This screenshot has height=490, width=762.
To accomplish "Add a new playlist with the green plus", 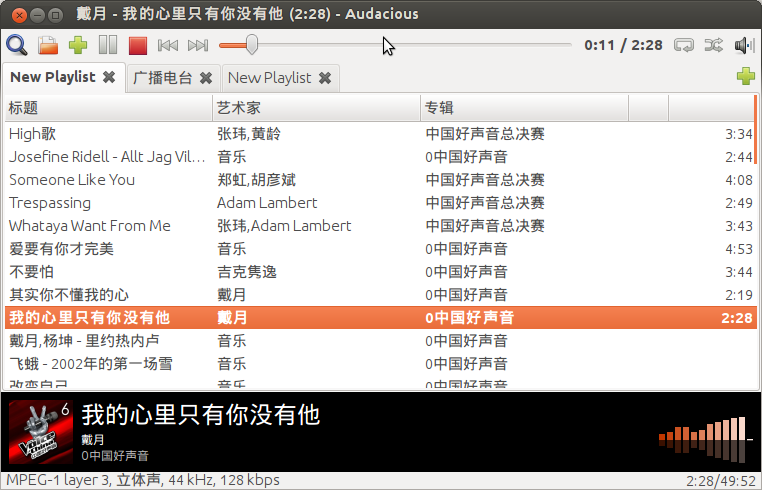I will click(x=745, y=76).
